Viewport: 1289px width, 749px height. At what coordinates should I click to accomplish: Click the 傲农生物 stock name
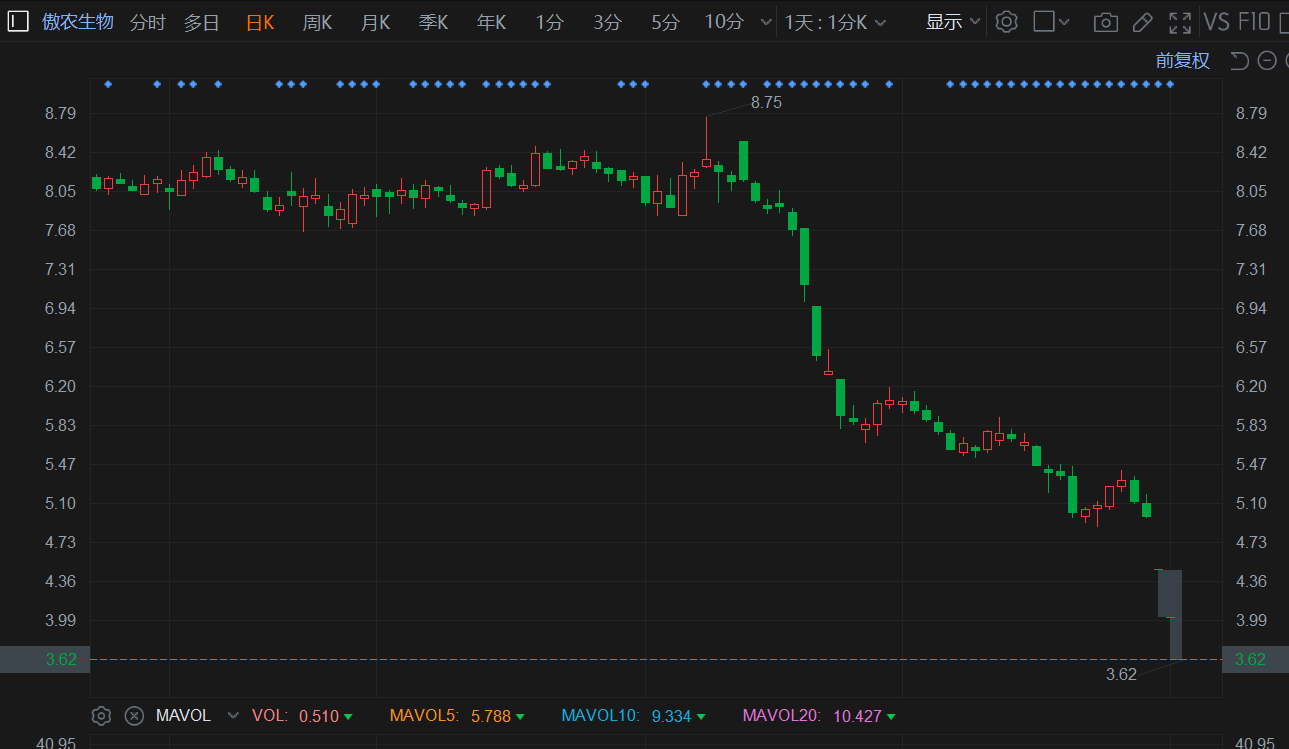[78, 22]
